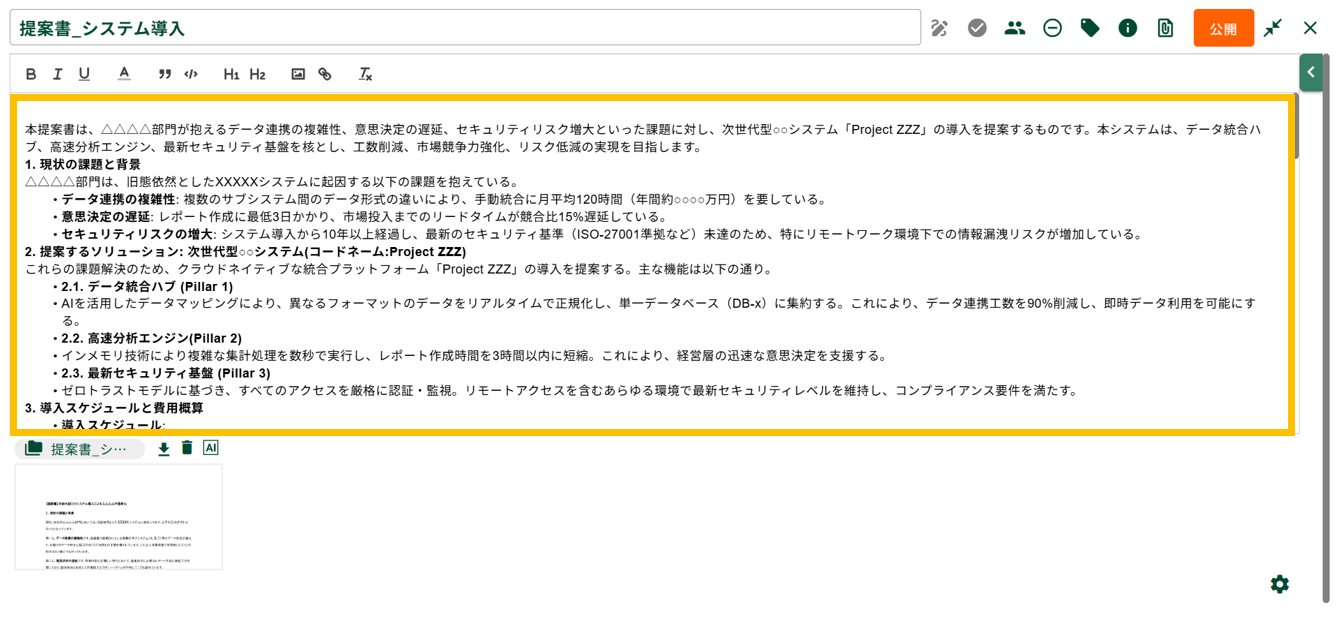Open the 提案書 attachment preview thumbnail
Viewport: 1338px width, 634px height.
pyautogui.click(x=119, y=517)
